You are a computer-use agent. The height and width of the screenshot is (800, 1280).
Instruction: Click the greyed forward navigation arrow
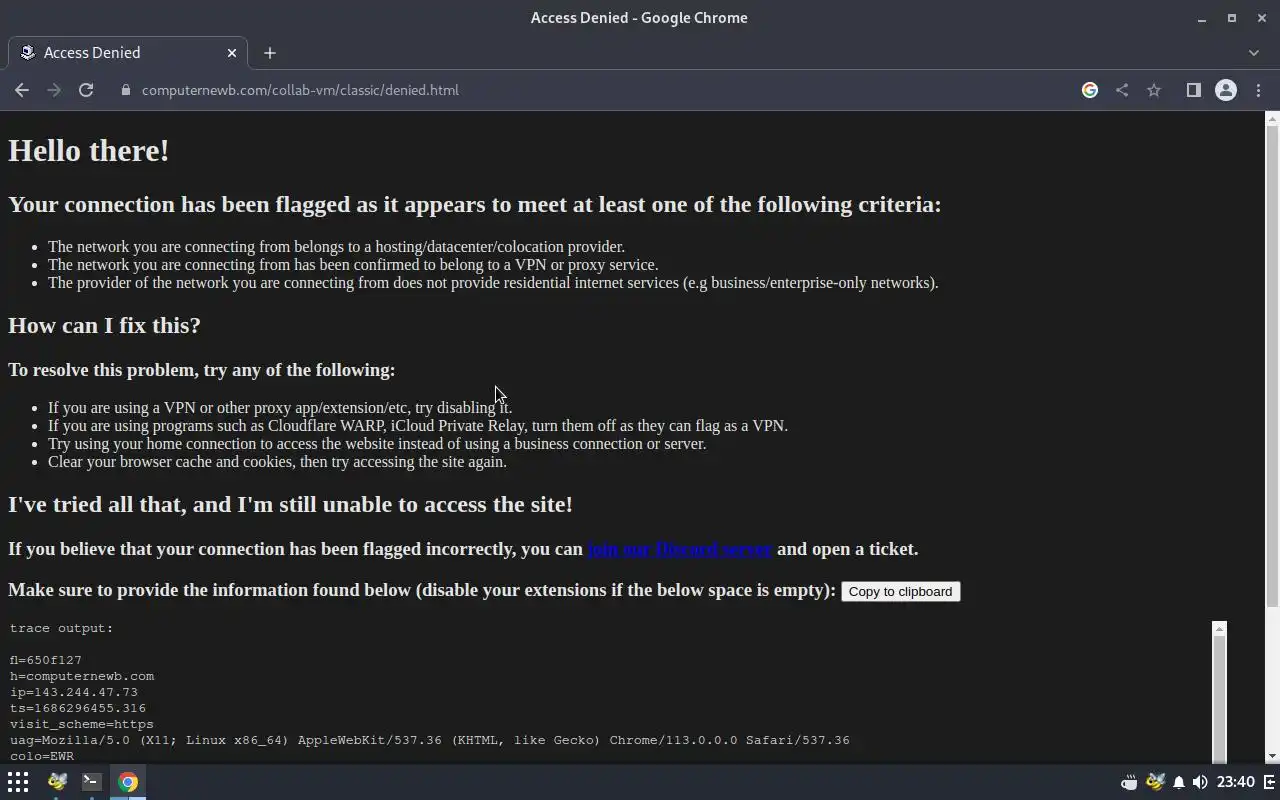(x=54, y=90)
